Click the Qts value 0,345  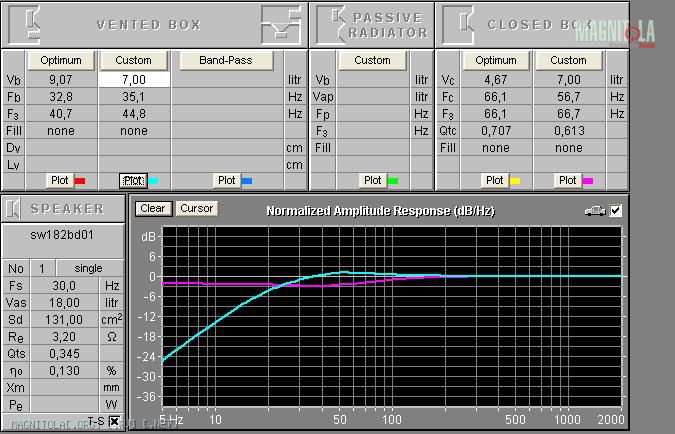pyautogui.click(x=64, y=354)
